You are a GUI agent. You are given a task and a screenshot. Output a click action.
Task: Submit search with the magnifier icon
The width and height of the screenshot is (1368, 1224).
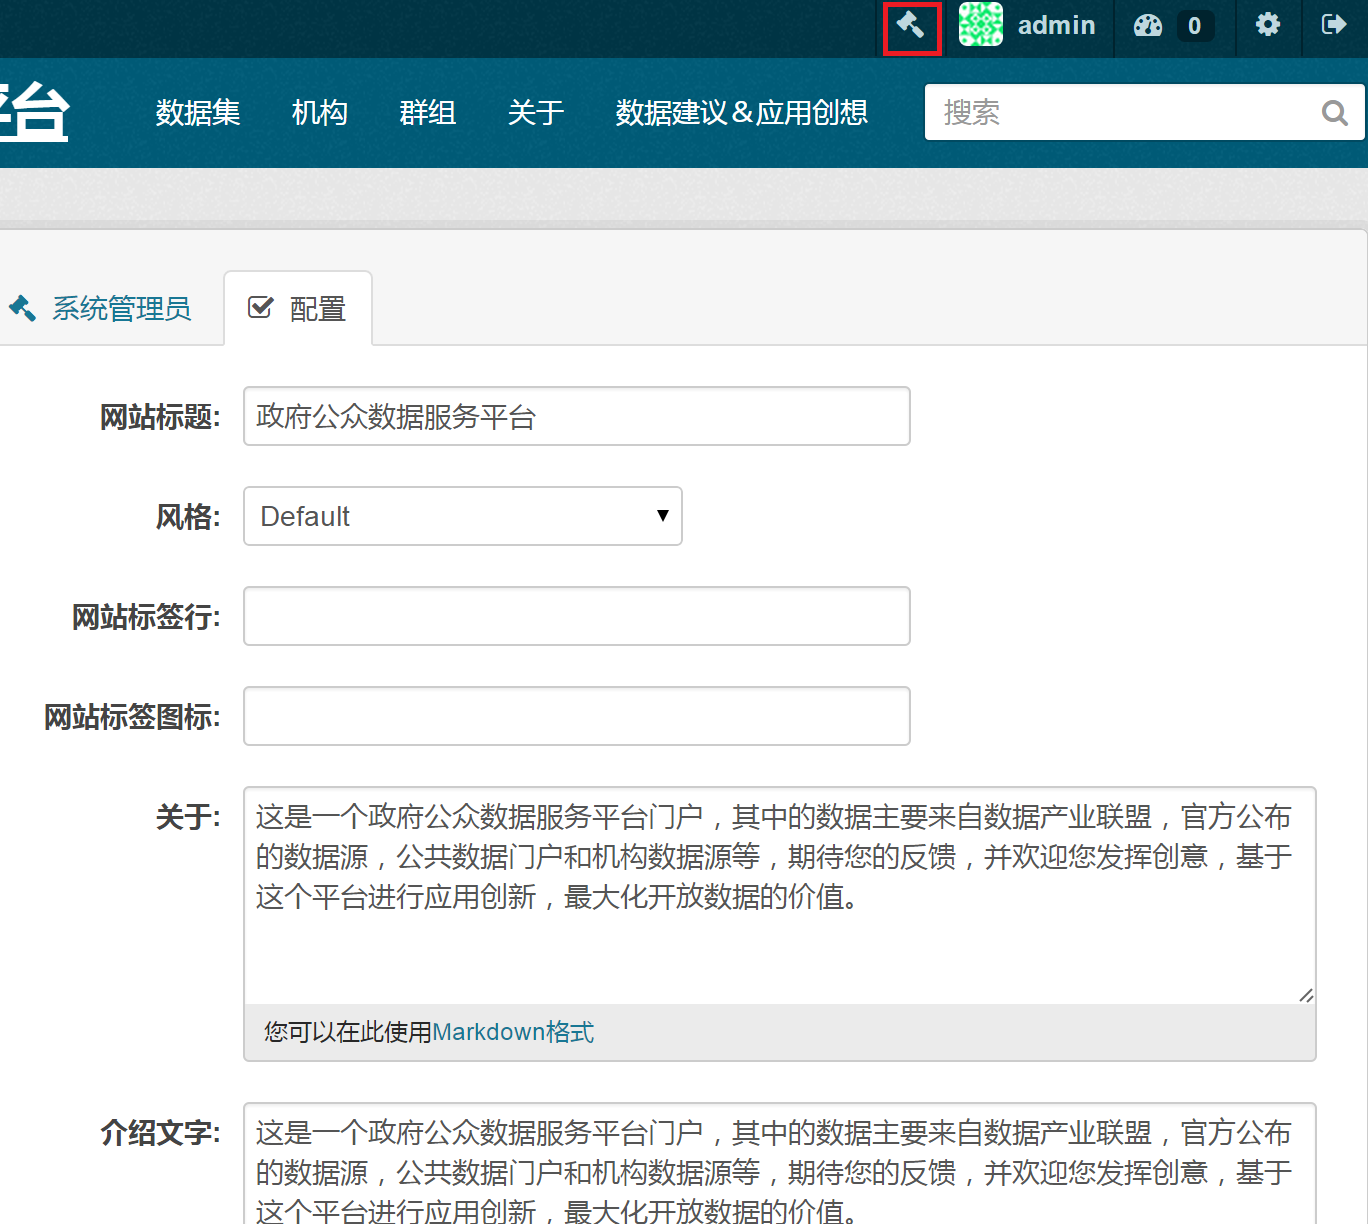tap(1335, 112)
